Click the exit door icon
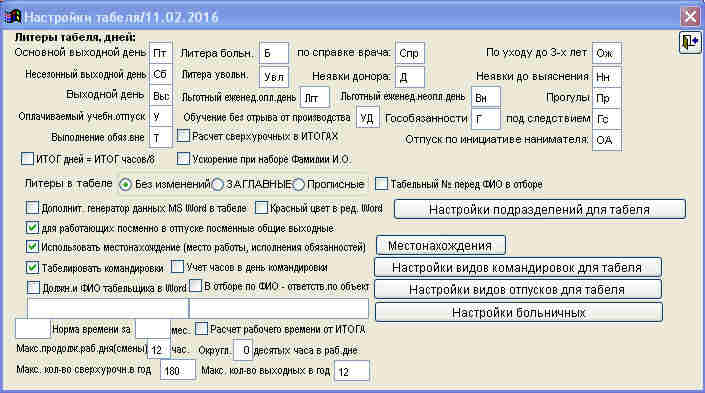This screenshot has width=705, height=393. pos(689,42)
